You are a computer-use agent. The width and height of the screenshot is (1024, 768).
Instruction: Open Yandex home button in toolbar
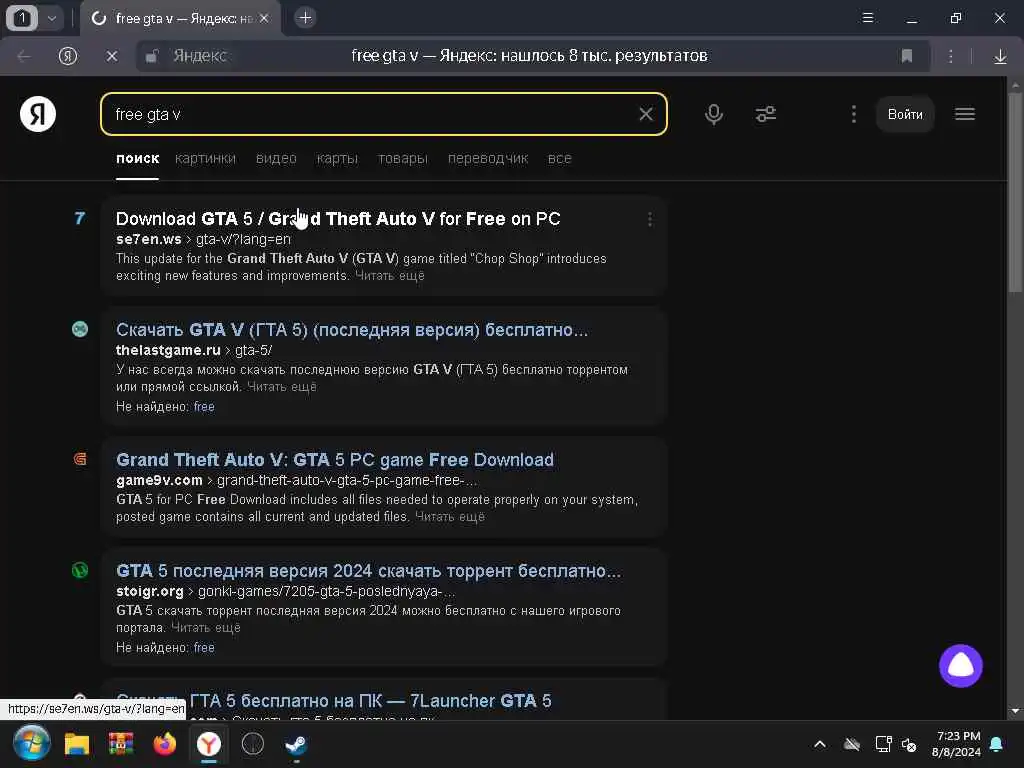click(68, 56)
